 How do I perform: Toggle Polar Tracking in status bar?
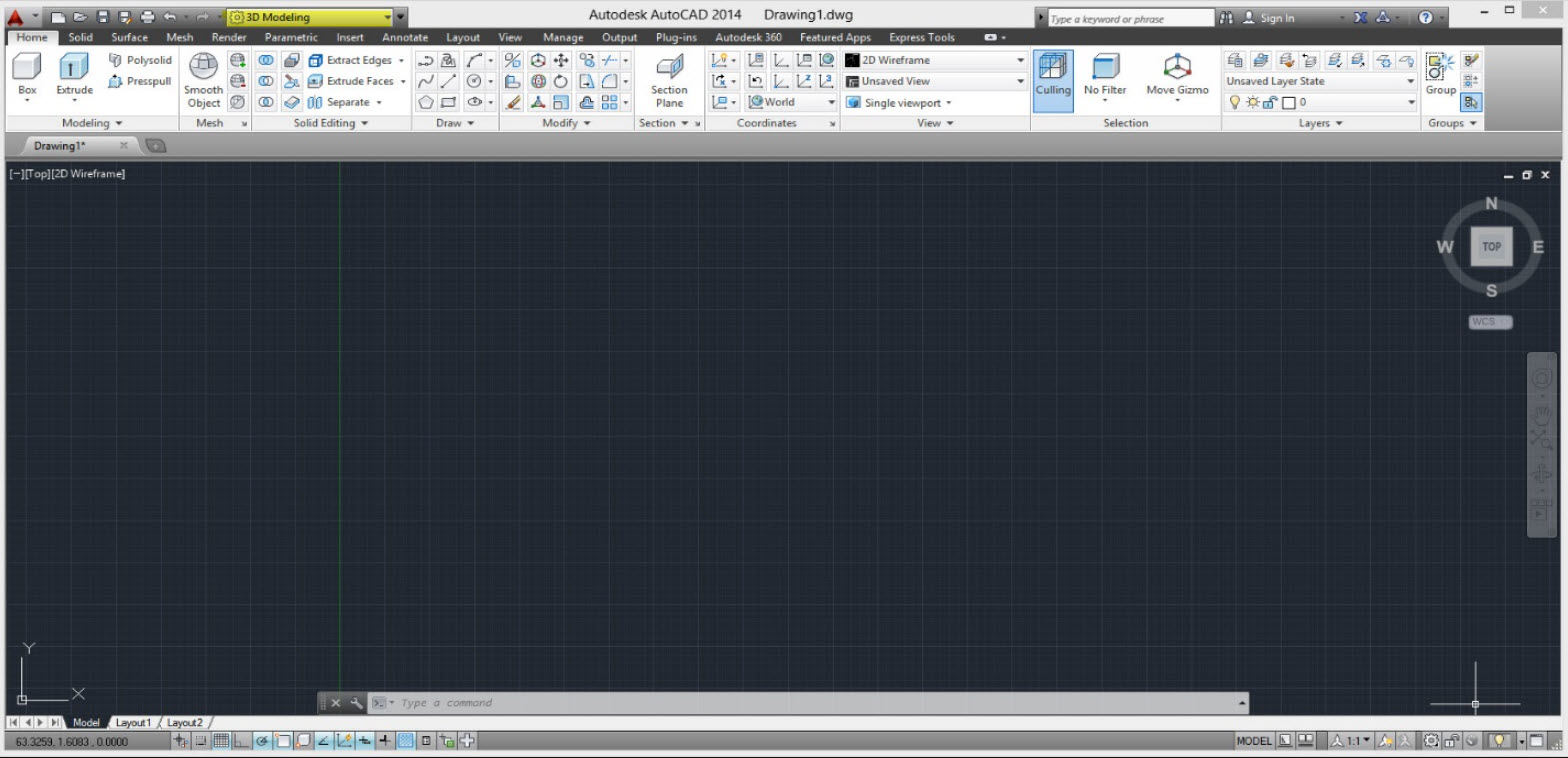[263, 741]
